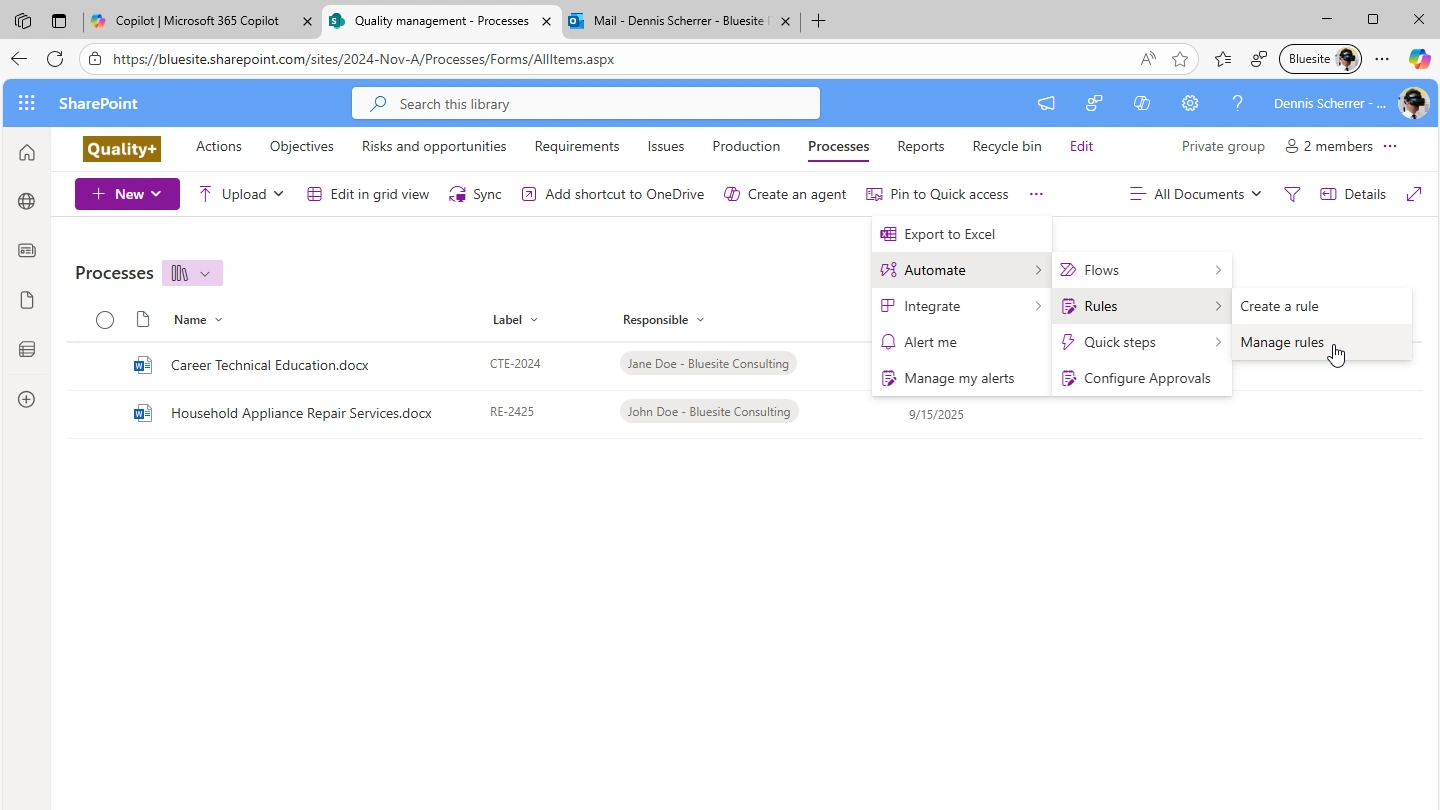The height and width of the screenshot is (810, 1440).
Task: Expand the Flows submenu
Action: click(x=1142, y=270)
